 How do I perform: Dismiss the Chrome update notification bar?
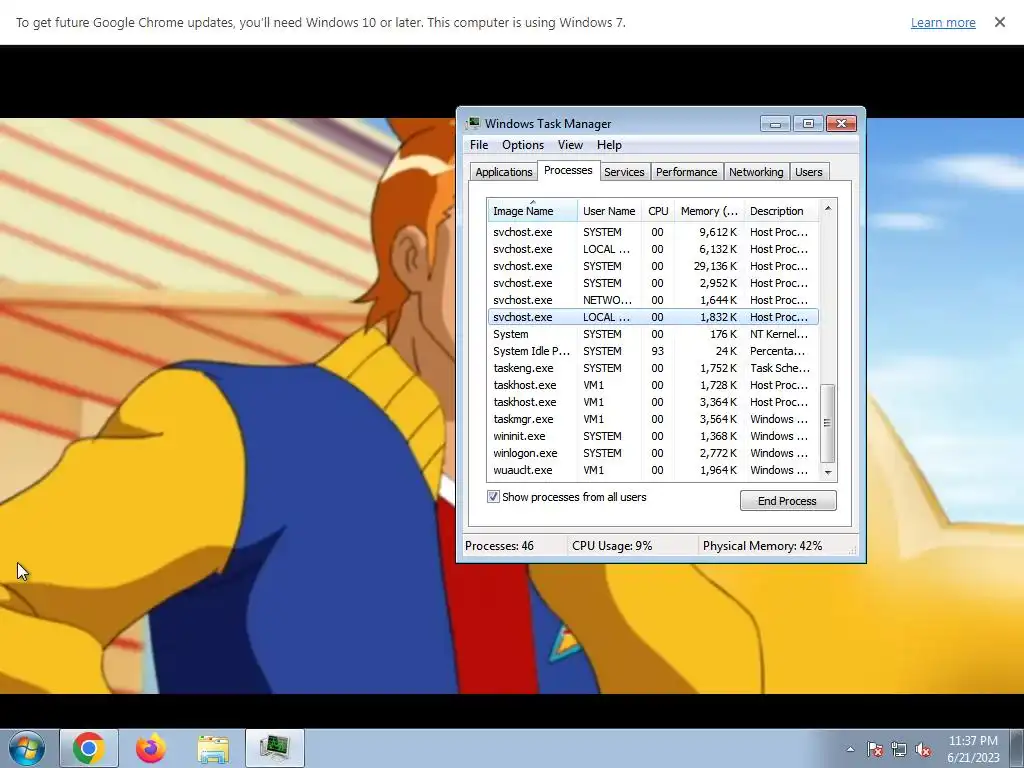999,22
